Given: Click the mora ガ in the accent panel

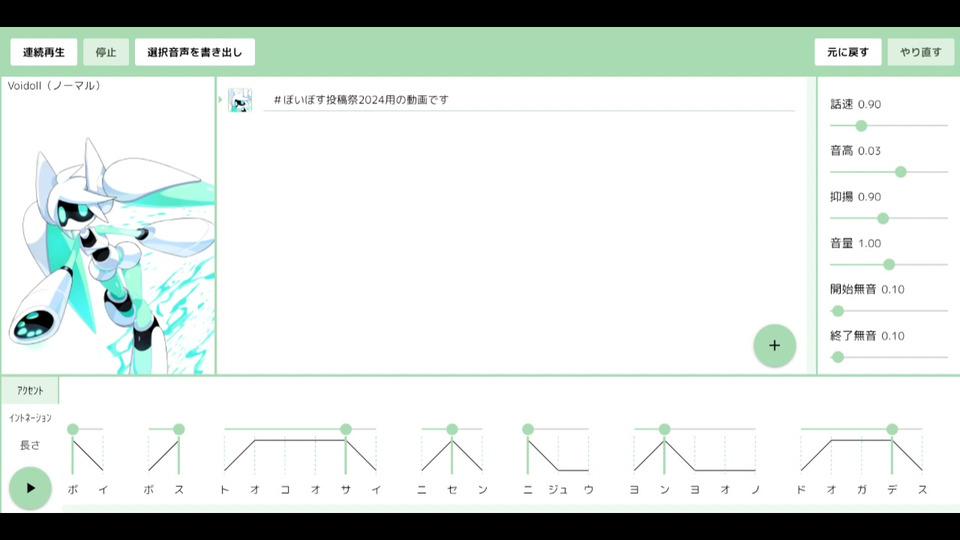Looking at the screenshot, I should pyautogui.click(x=861, y=489).
